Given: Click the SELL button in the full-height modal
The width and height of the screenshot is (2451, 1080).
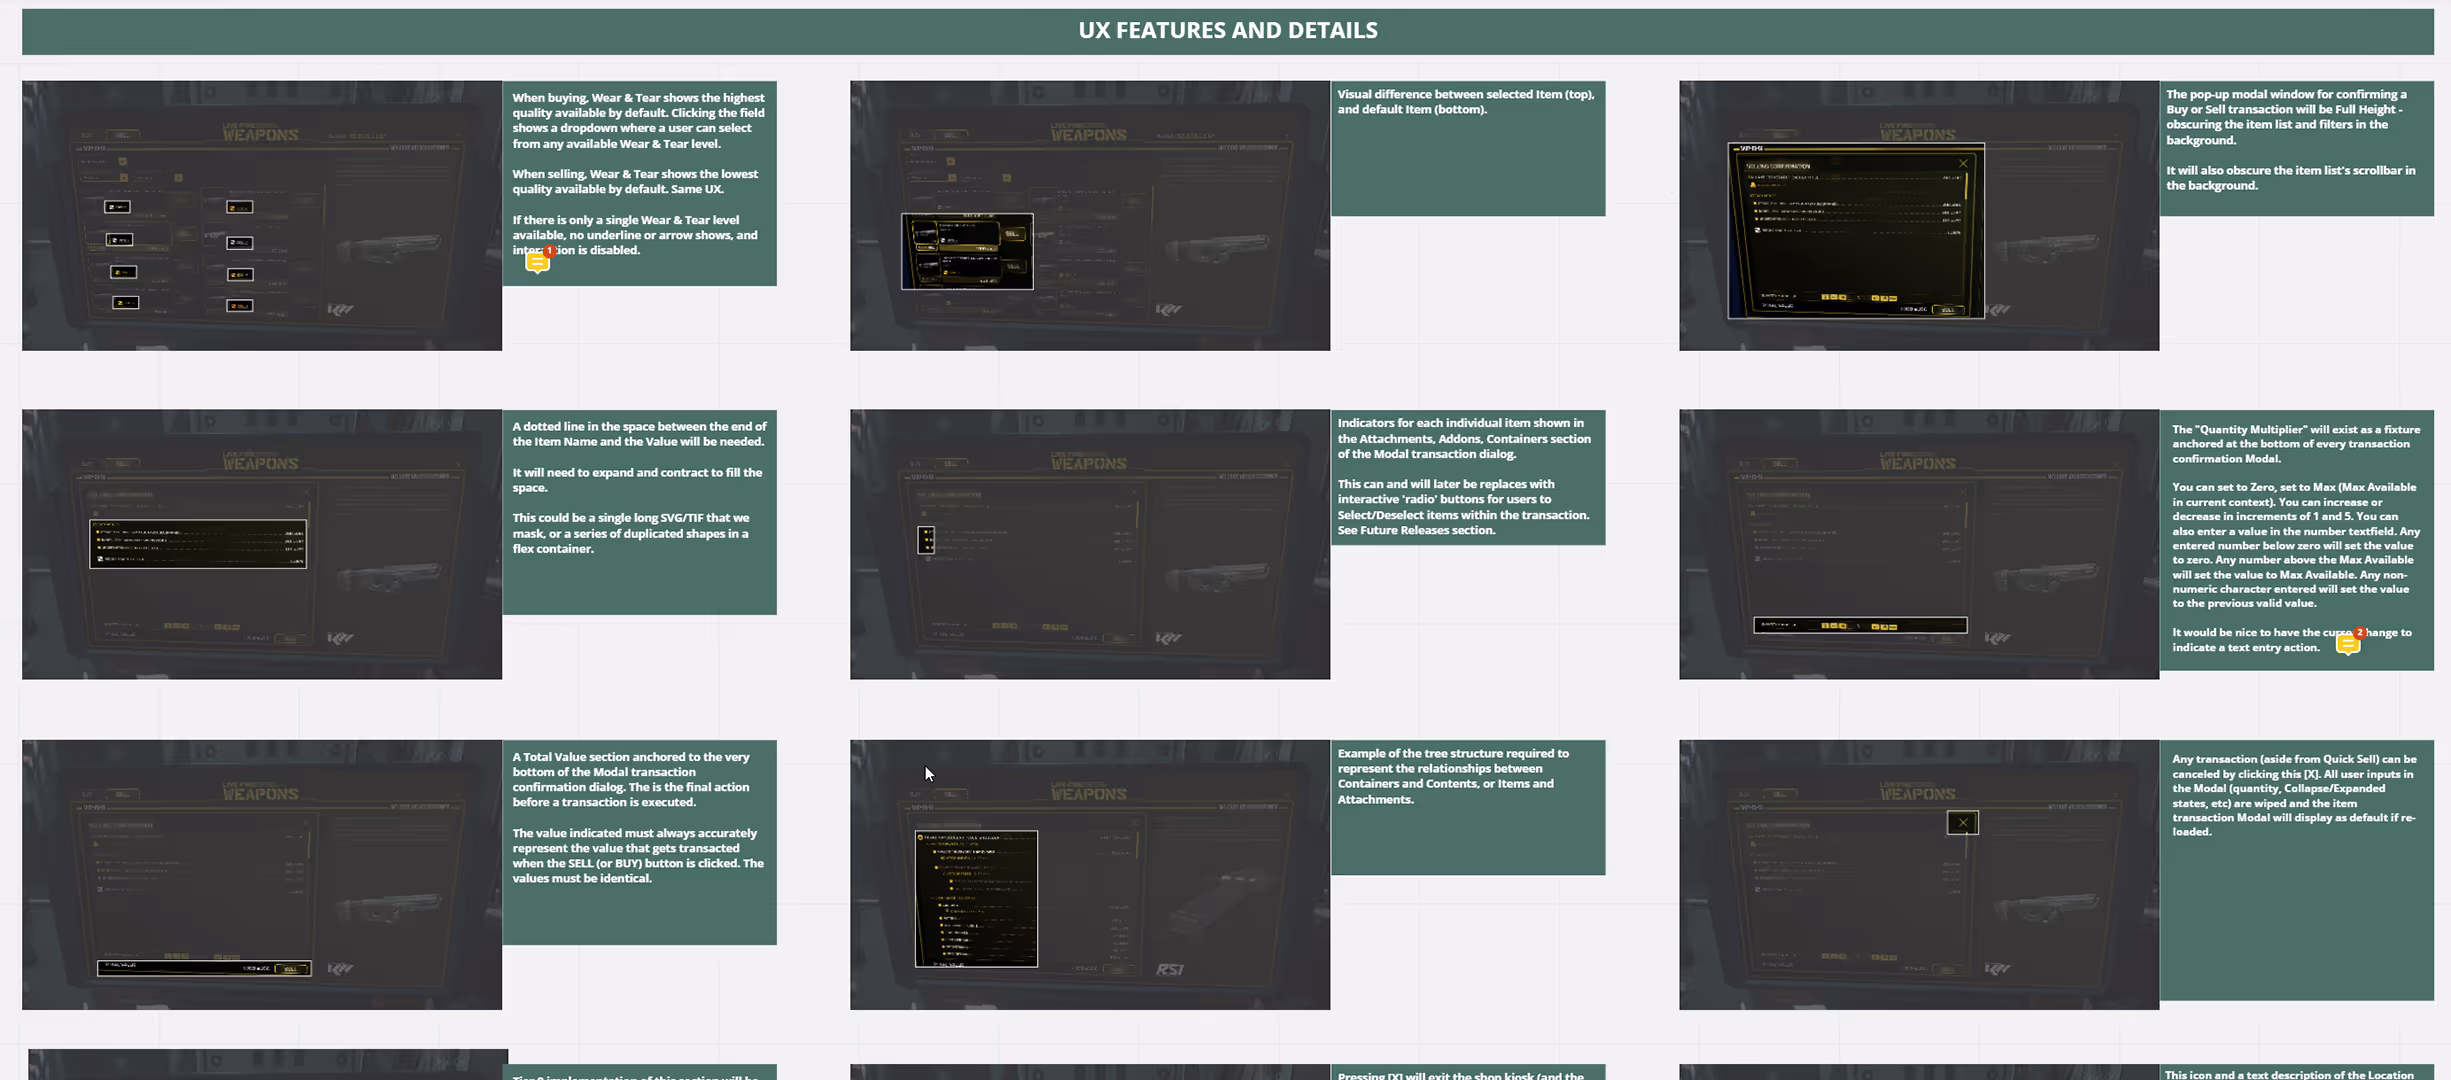Looking at the screenshot, I should [1946, 310].
